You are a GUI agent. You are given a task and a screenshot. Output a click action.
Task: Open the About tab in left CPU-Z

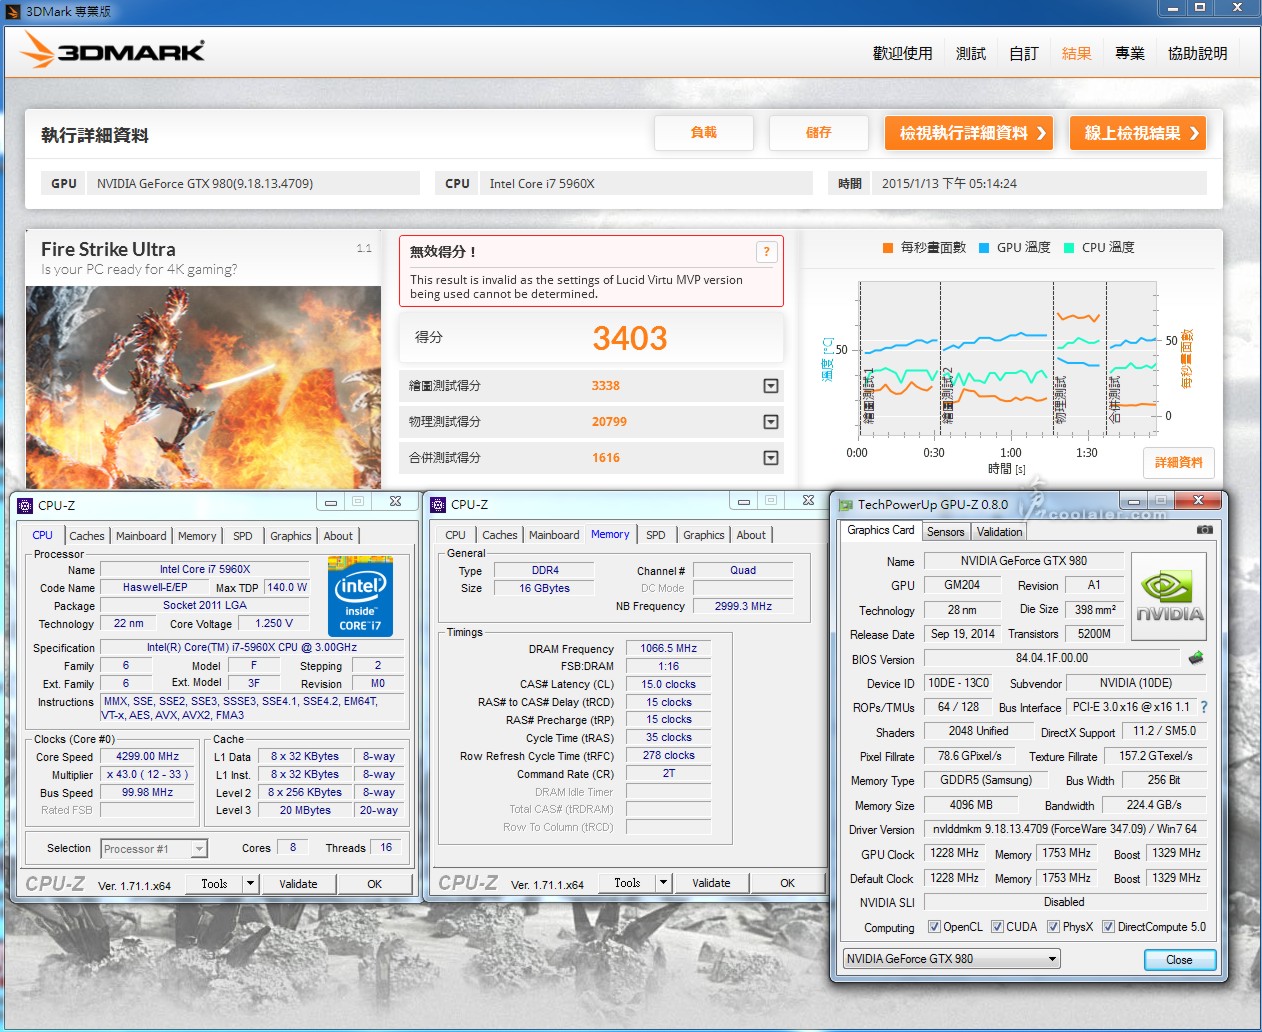pos(338,536)
